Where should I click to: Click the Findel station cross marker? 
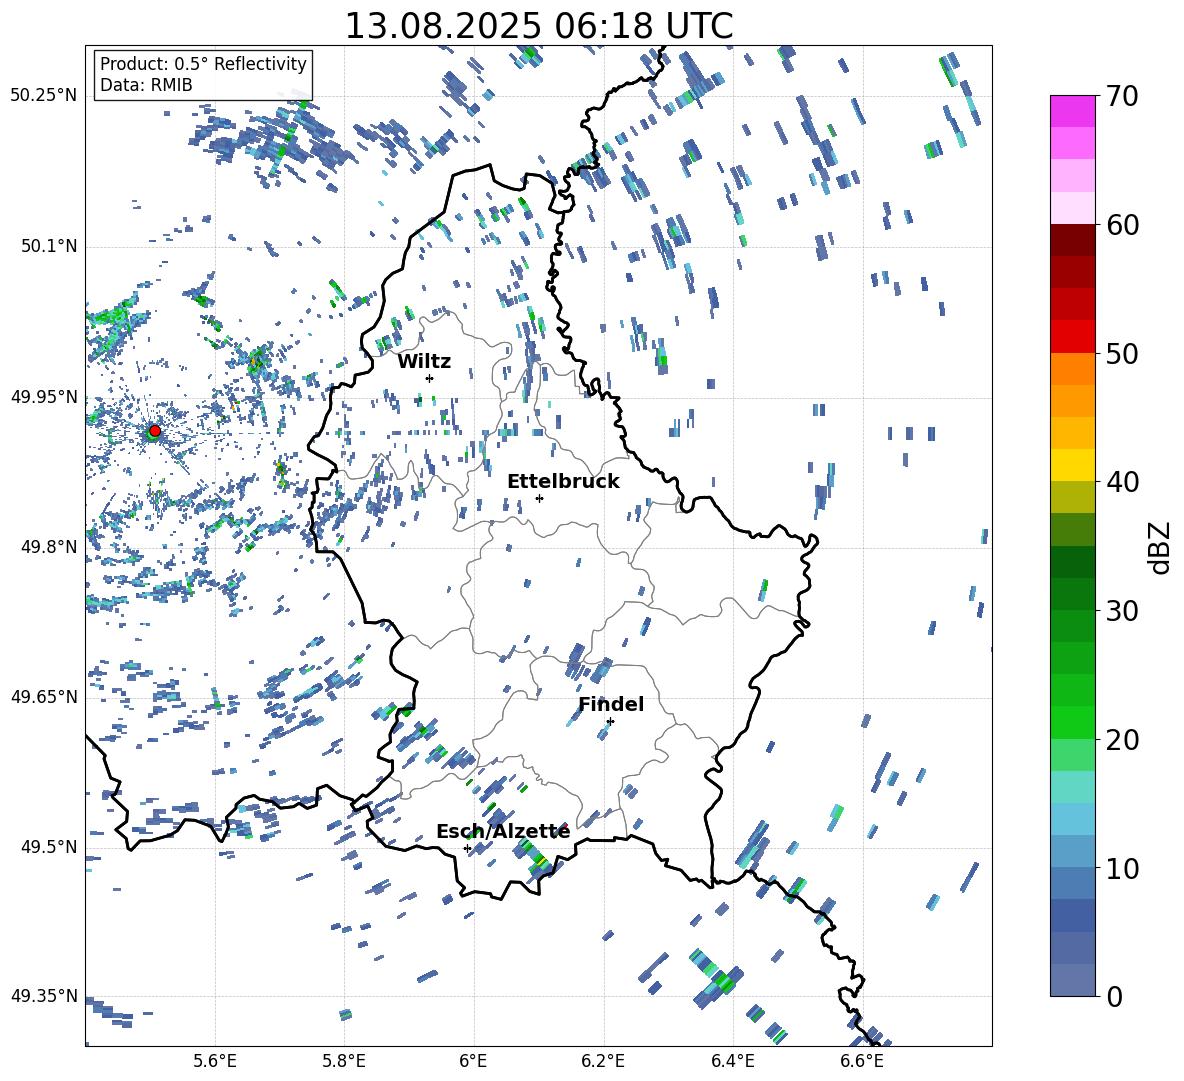click(x=610, y=722)
